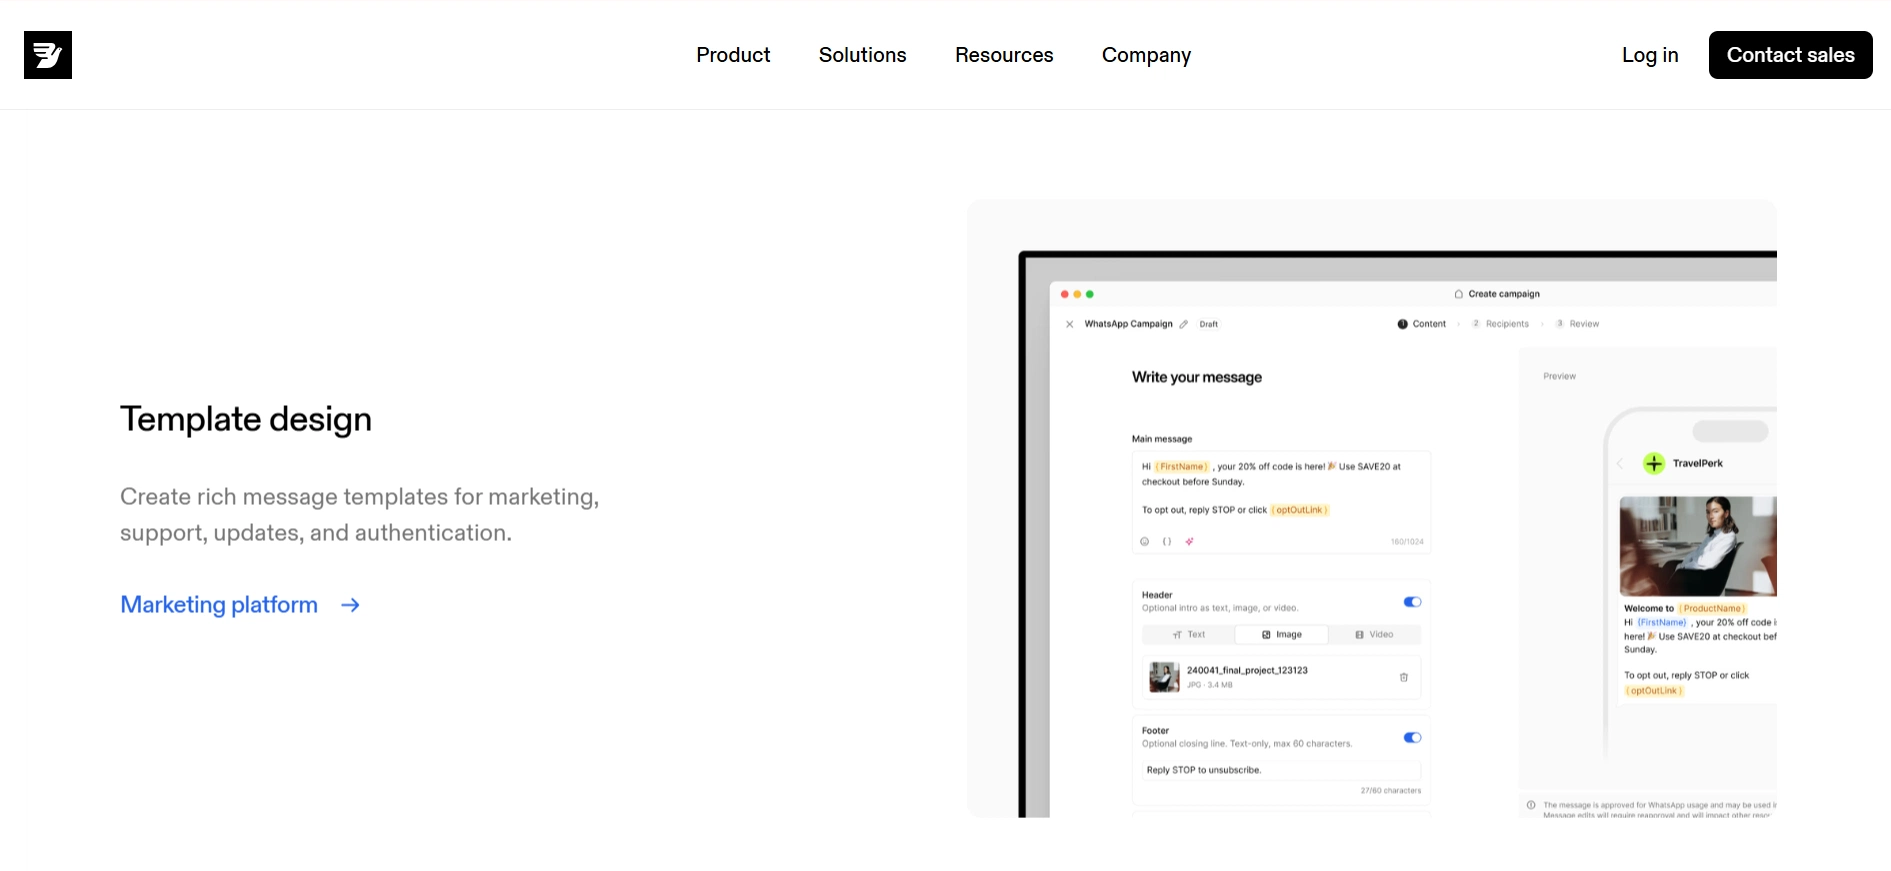Select the Video header type
Viewport: 1891px width, 871px height.
[1374, 635]
